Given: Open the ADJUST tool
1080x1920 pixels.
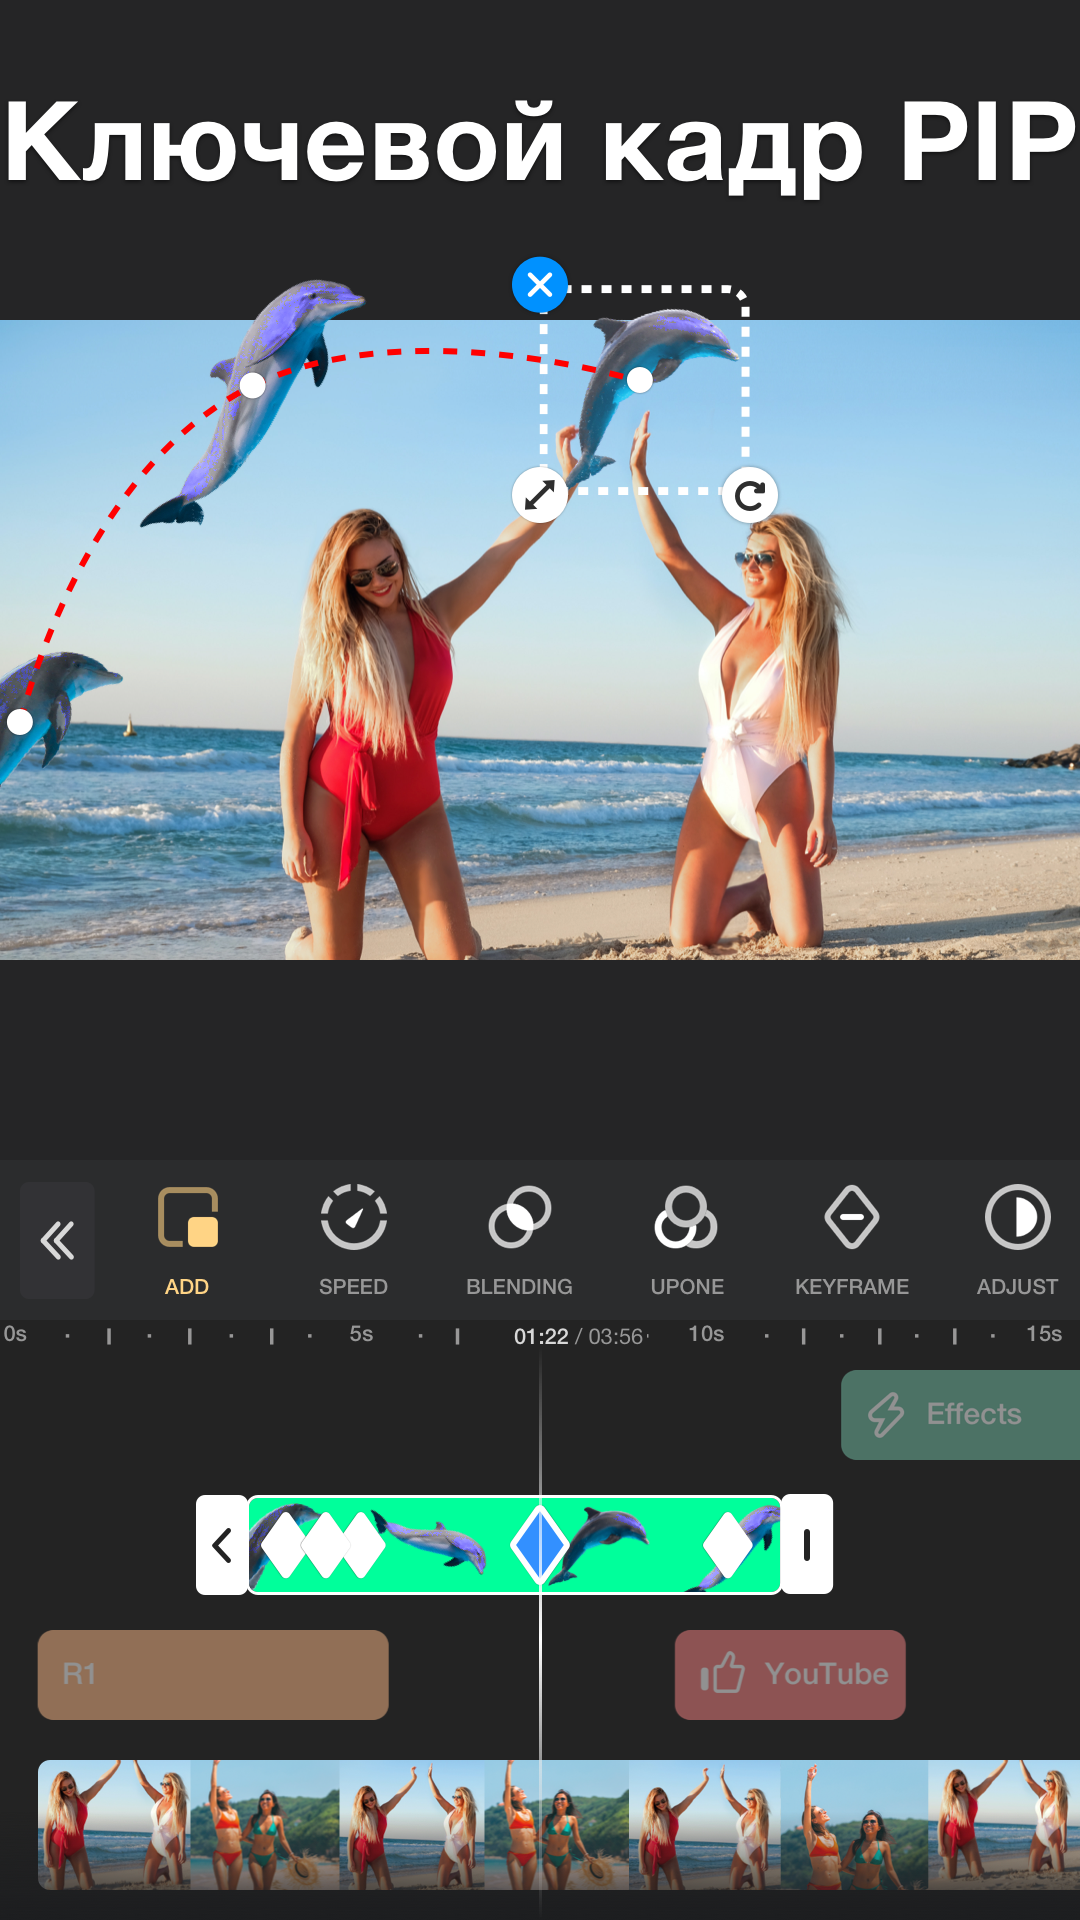Looking at the screenshot, I should click(1017, 1242).
